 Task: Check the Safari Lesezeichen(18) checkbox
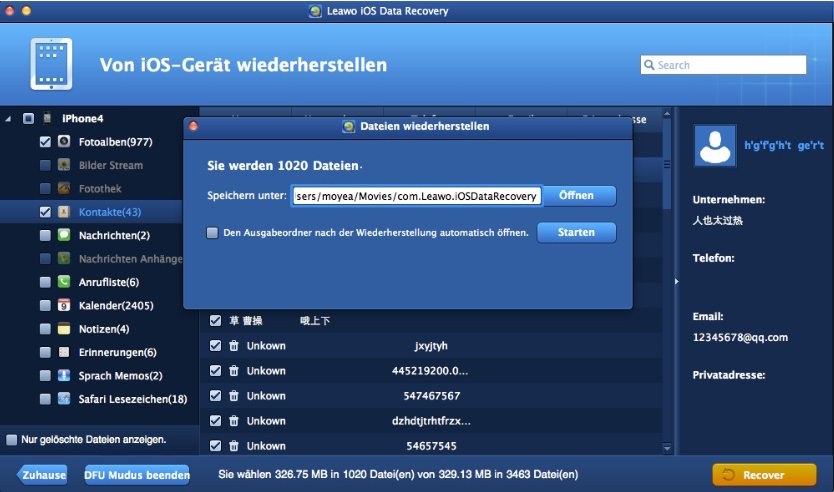(x=45, y=399)
